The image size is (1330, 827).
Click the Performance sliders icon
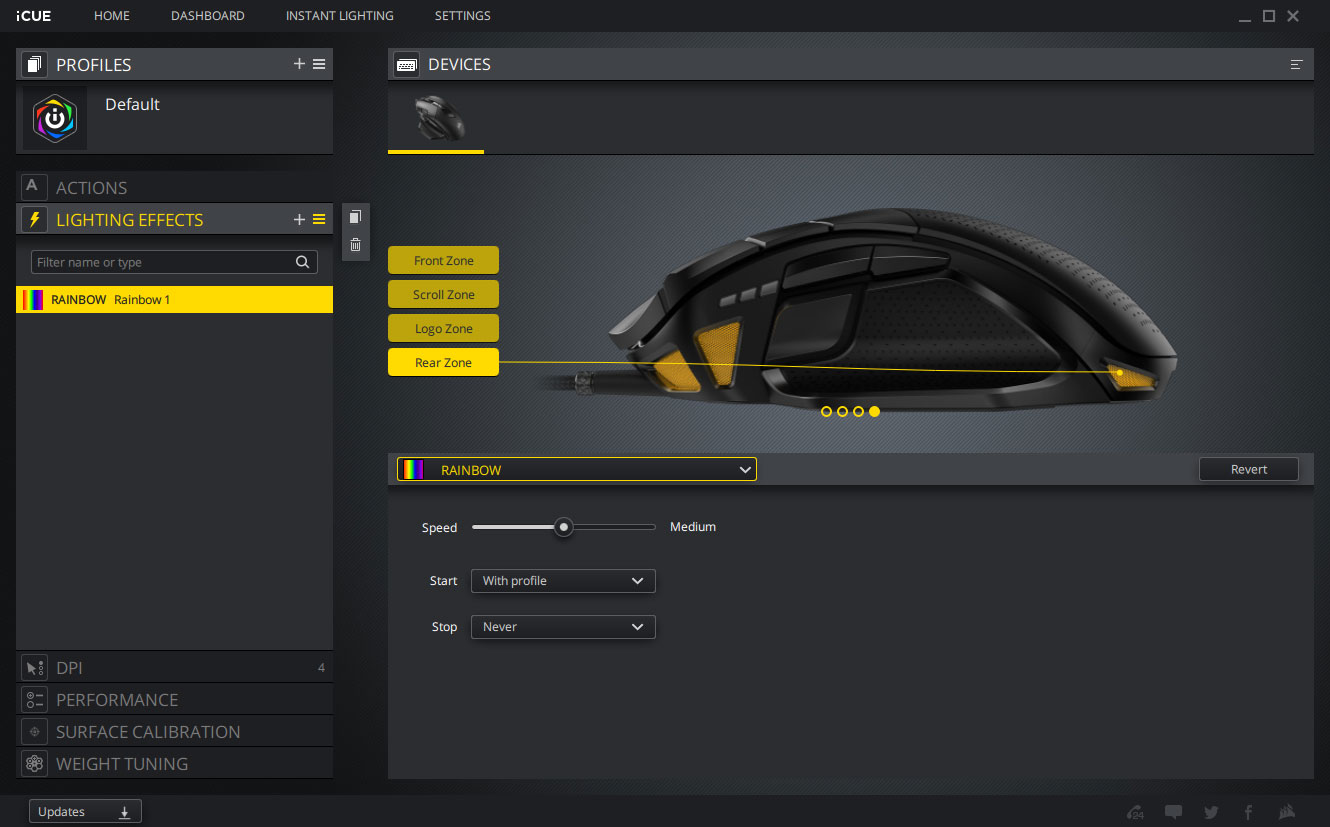coord(34,700)
